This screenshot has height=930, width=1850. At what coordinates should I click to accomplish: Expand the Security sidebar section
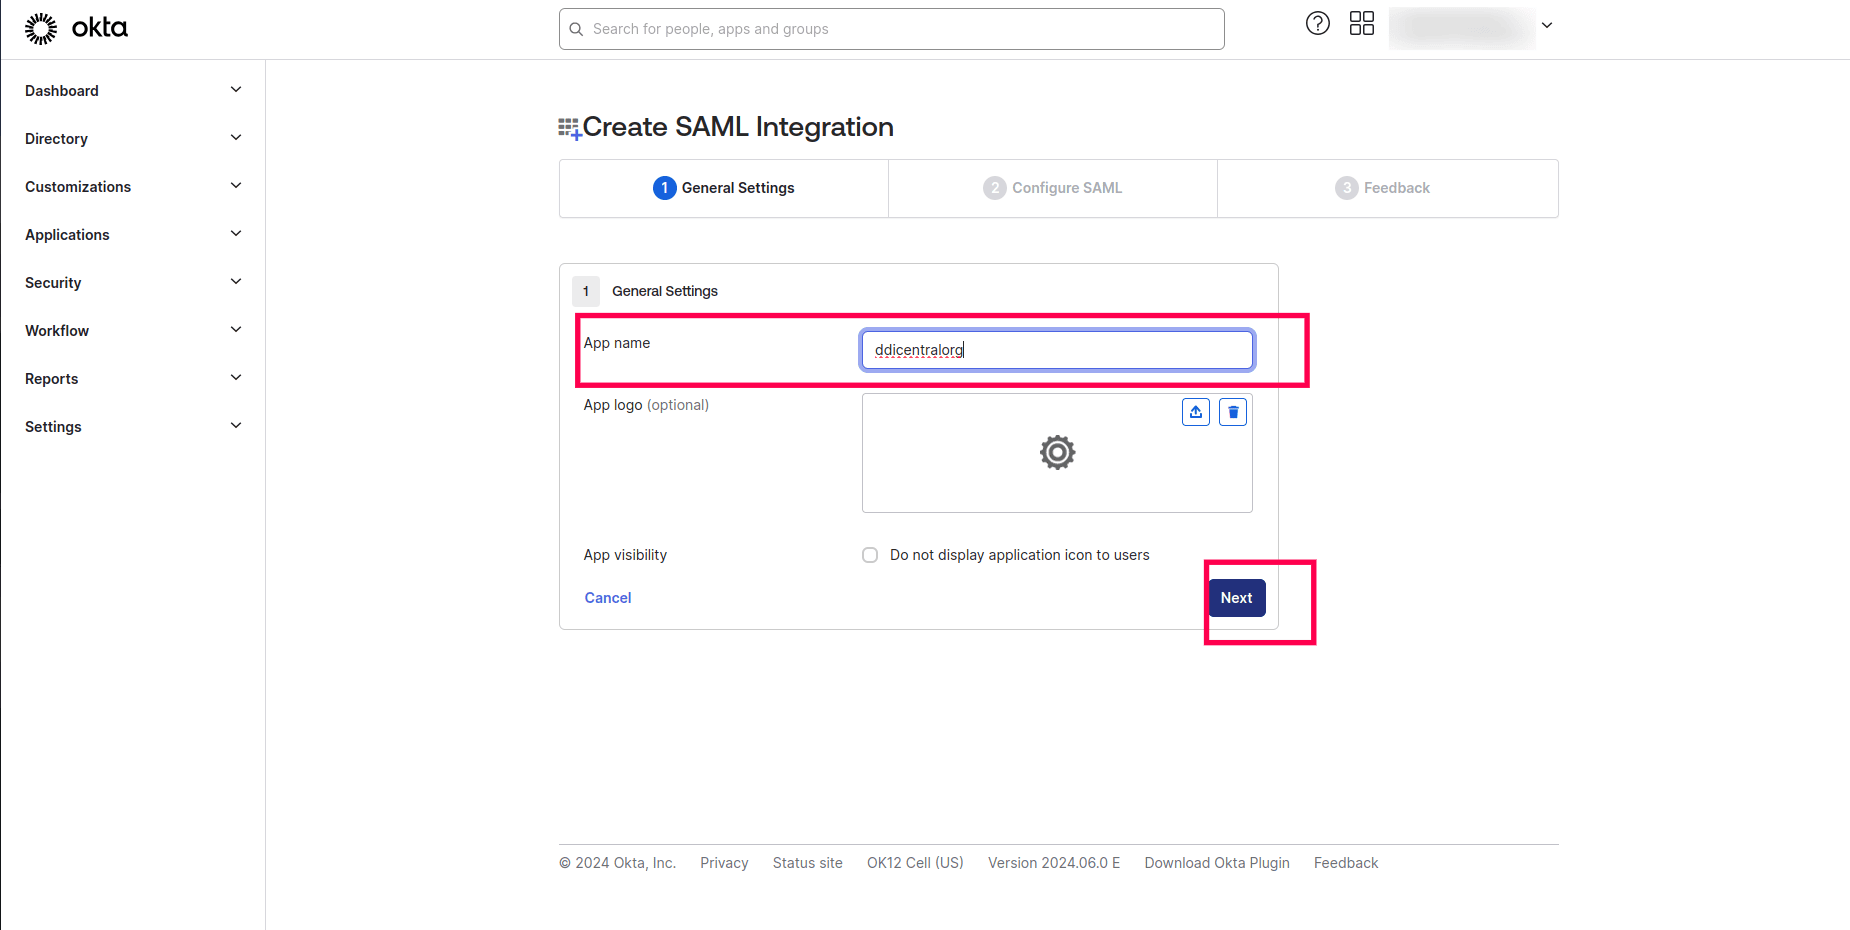pos(236,282)
